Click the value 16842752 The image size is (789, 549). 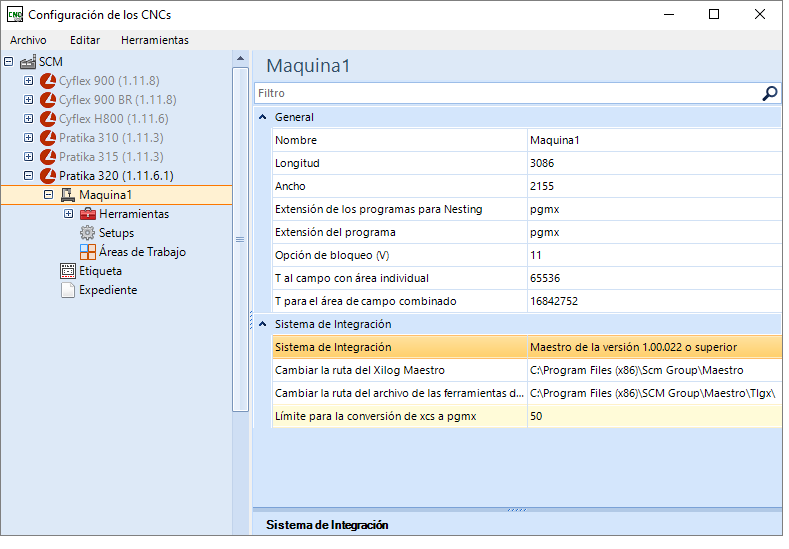pos(655,302)
